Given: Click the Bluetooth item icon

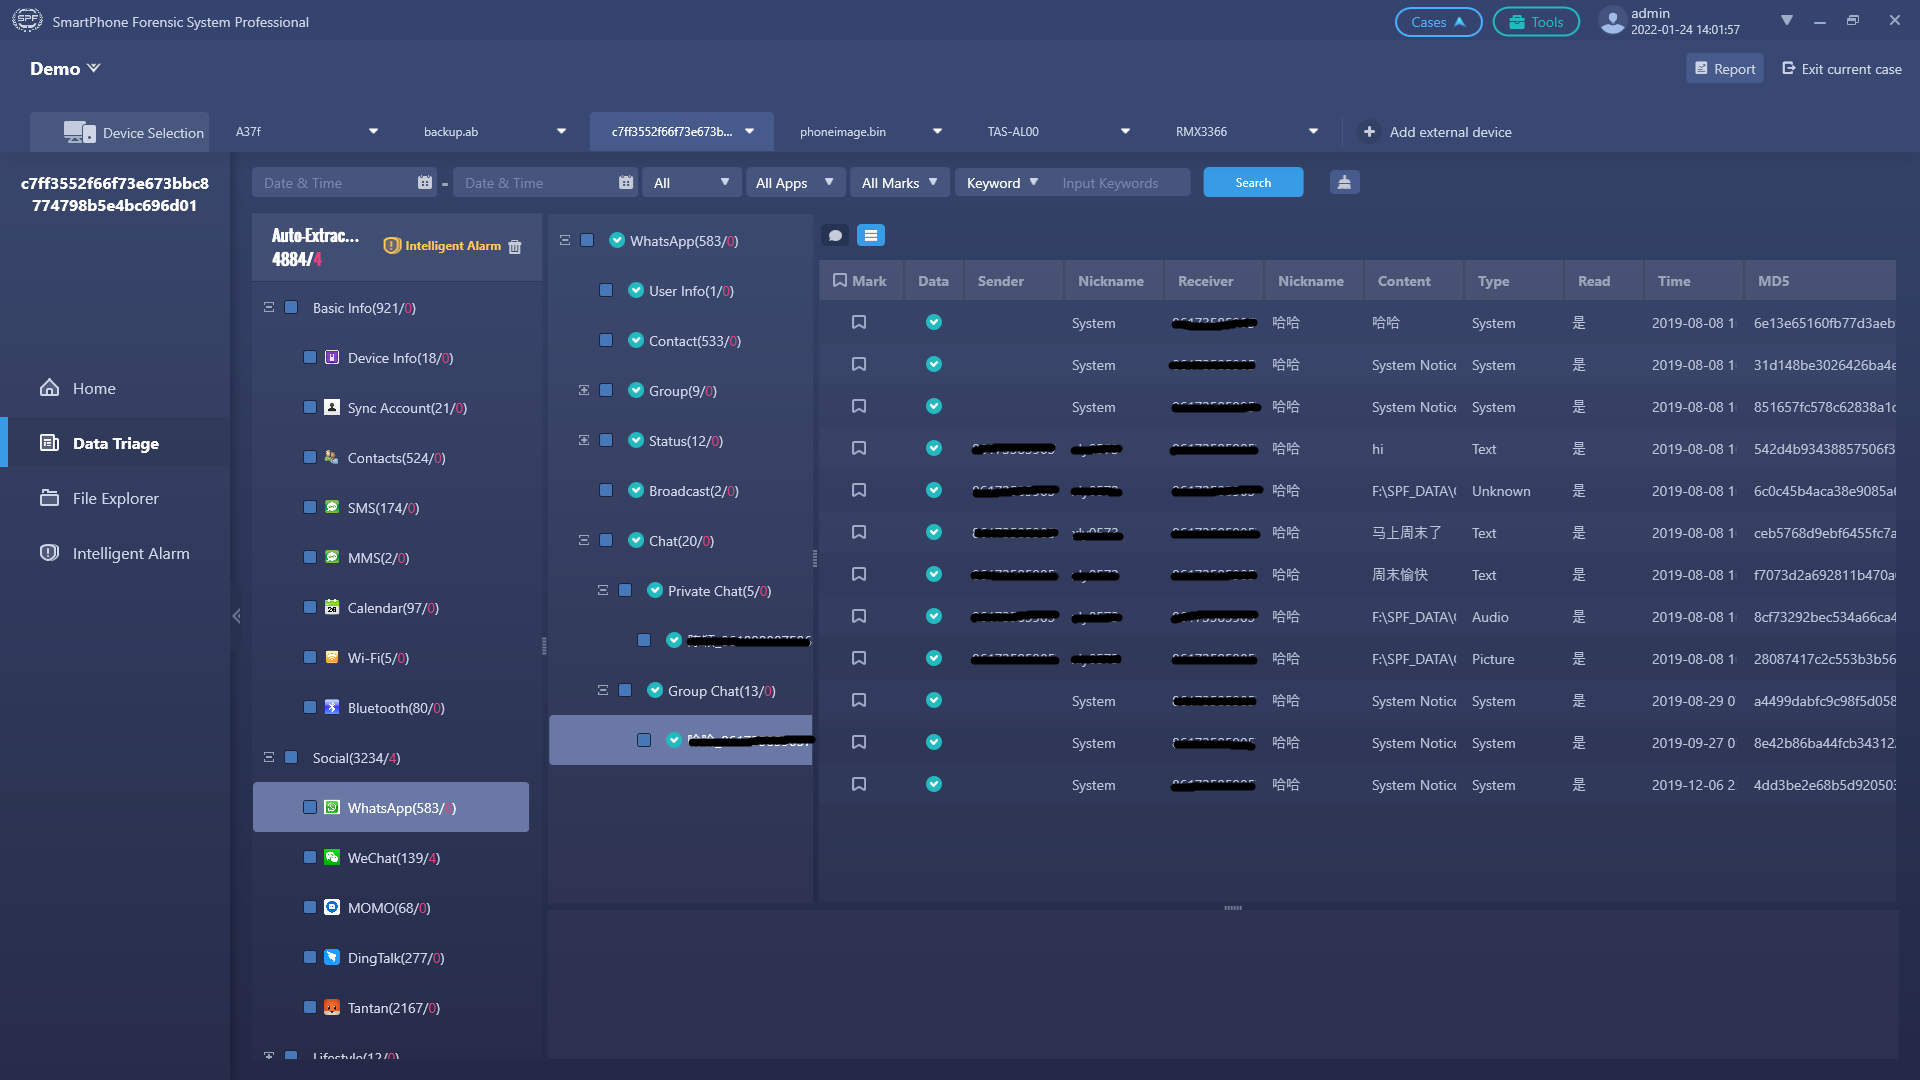Looking at the screenshot, I should click(332, 707).
